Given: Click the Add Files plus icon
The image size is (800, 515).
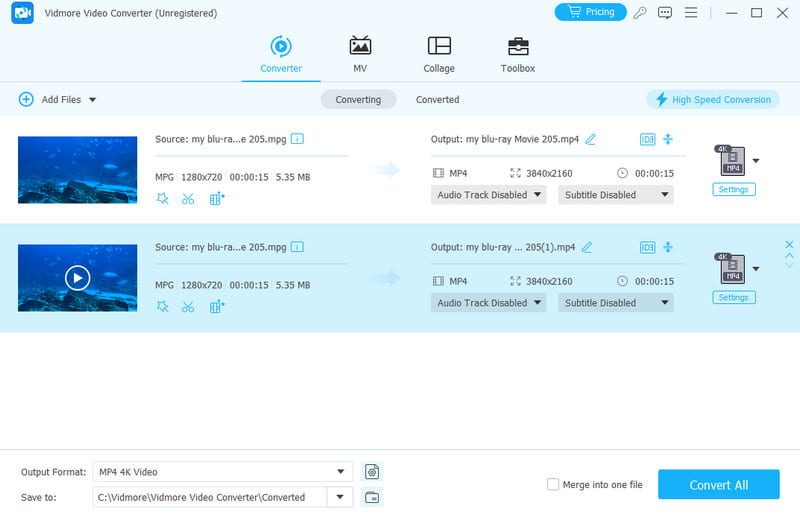Looking at the screenshot, I should pos(26,99).
